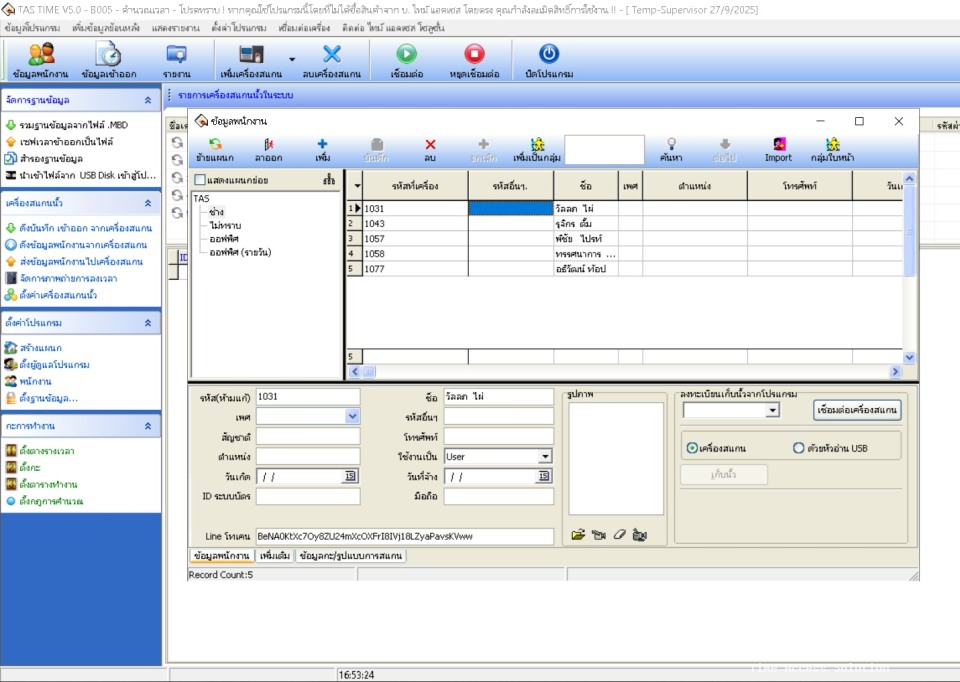Click the เชื่อมต่อเครื่องสแกน button
The width and height of the screenshot is (960, 682).
(857, 410)
